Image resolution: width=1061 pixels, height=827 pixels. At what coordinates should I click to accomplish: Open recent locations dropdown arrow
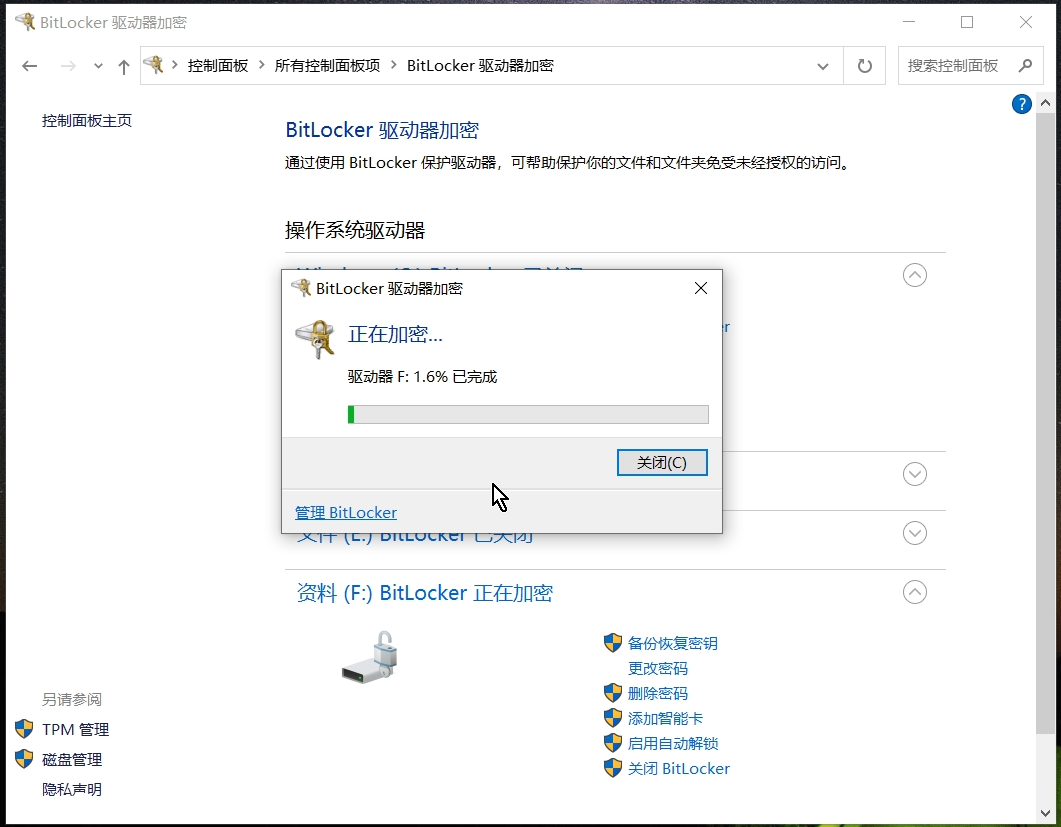(98, 66)
